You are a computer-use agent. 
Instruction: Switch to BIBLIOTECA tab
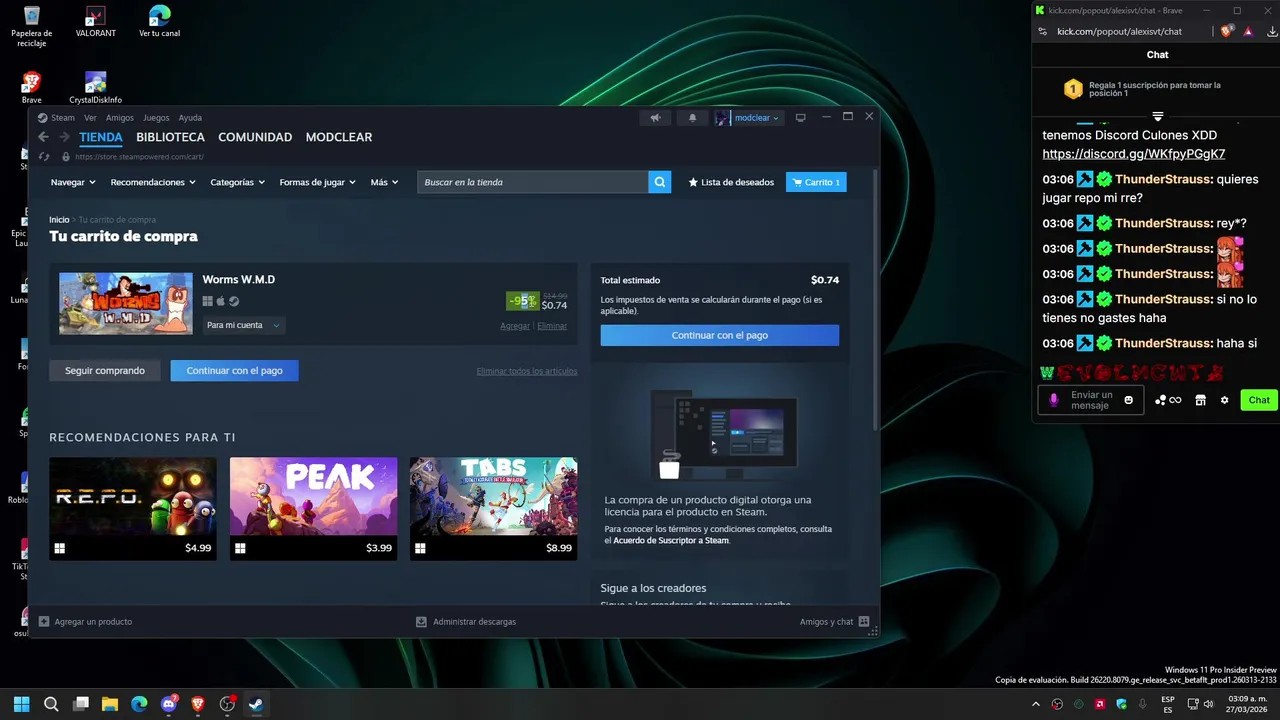[170, 137]
